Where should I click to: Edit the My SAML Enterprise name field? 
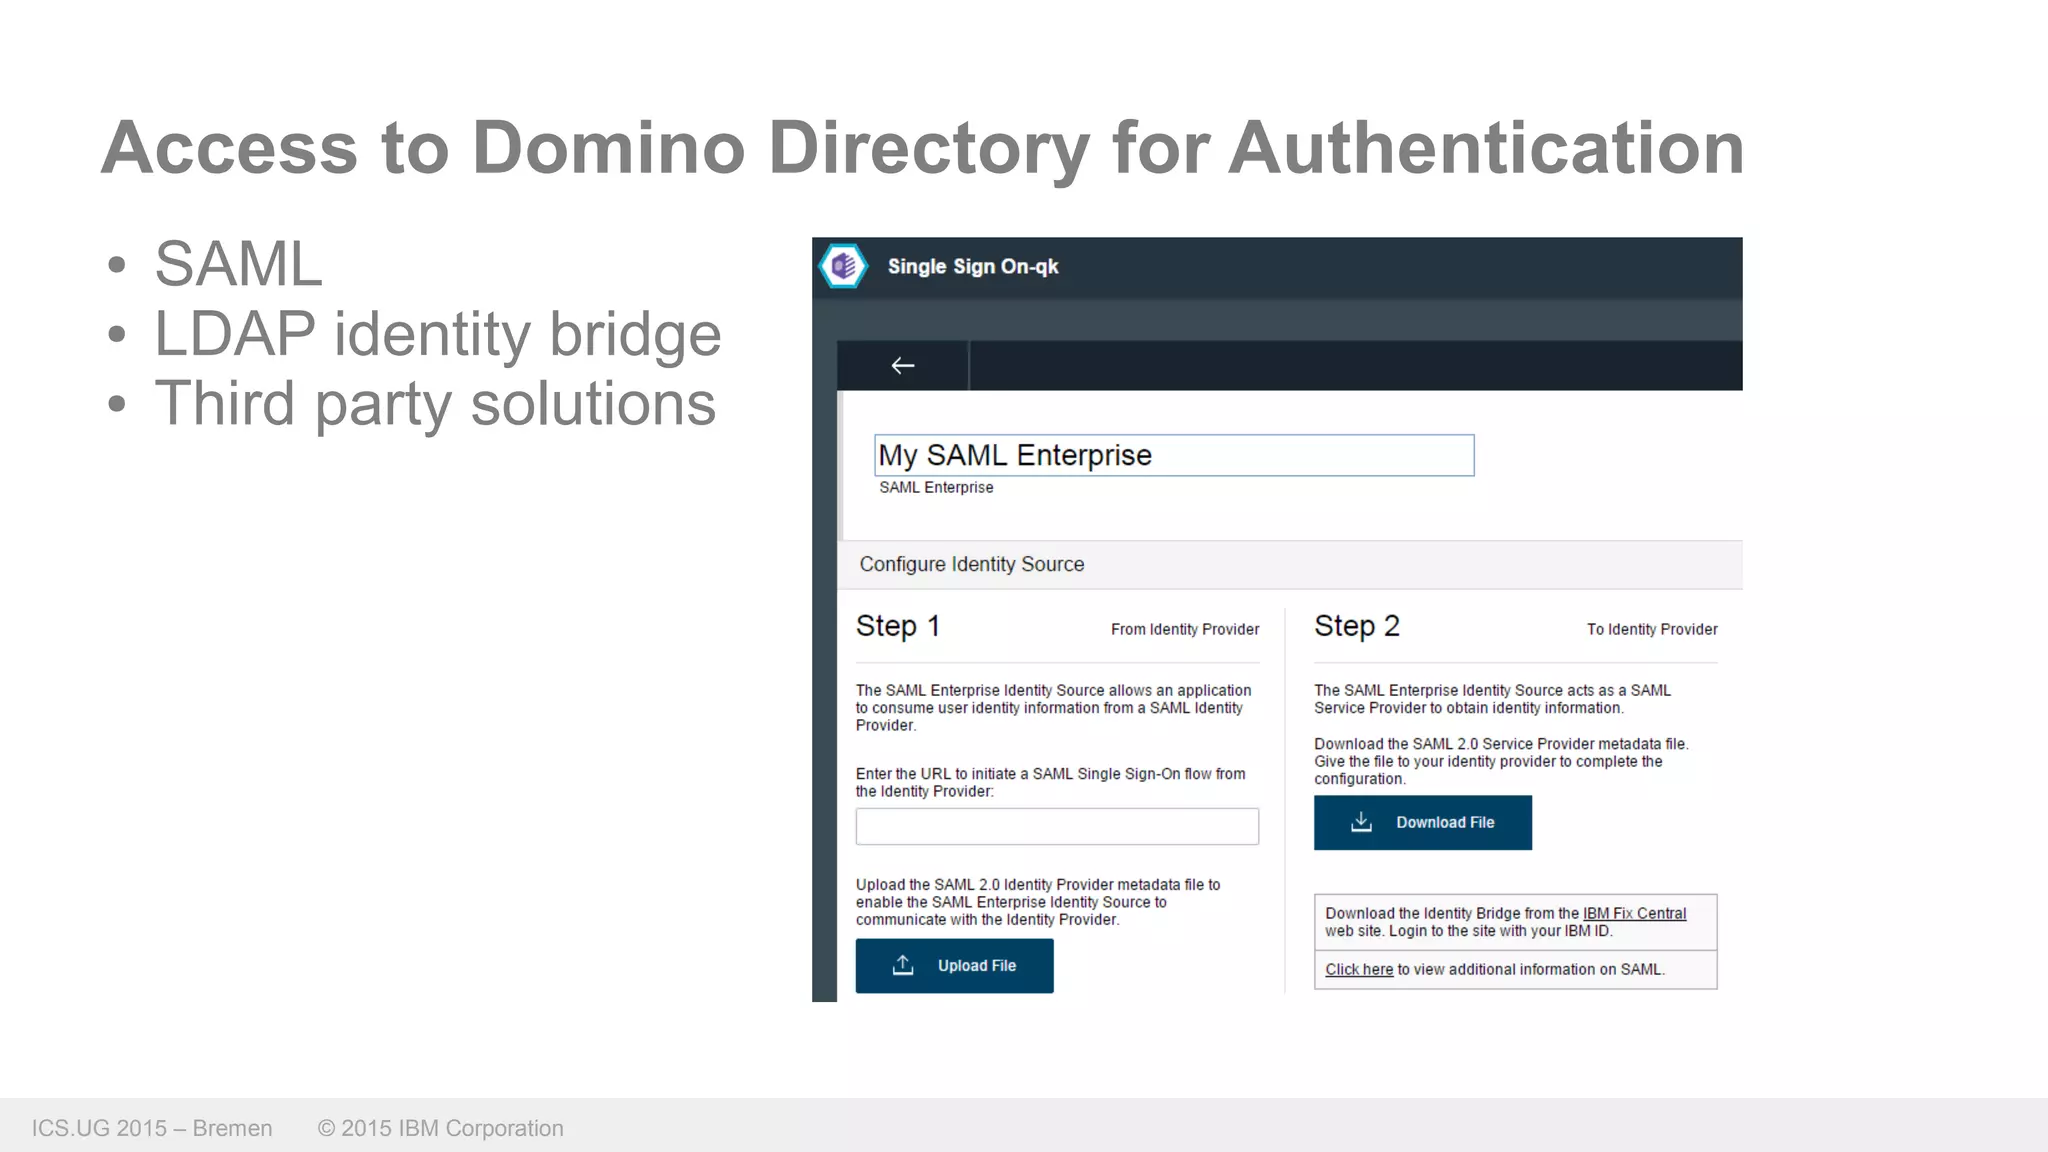pyautogui.click(x=1174, y=455)
